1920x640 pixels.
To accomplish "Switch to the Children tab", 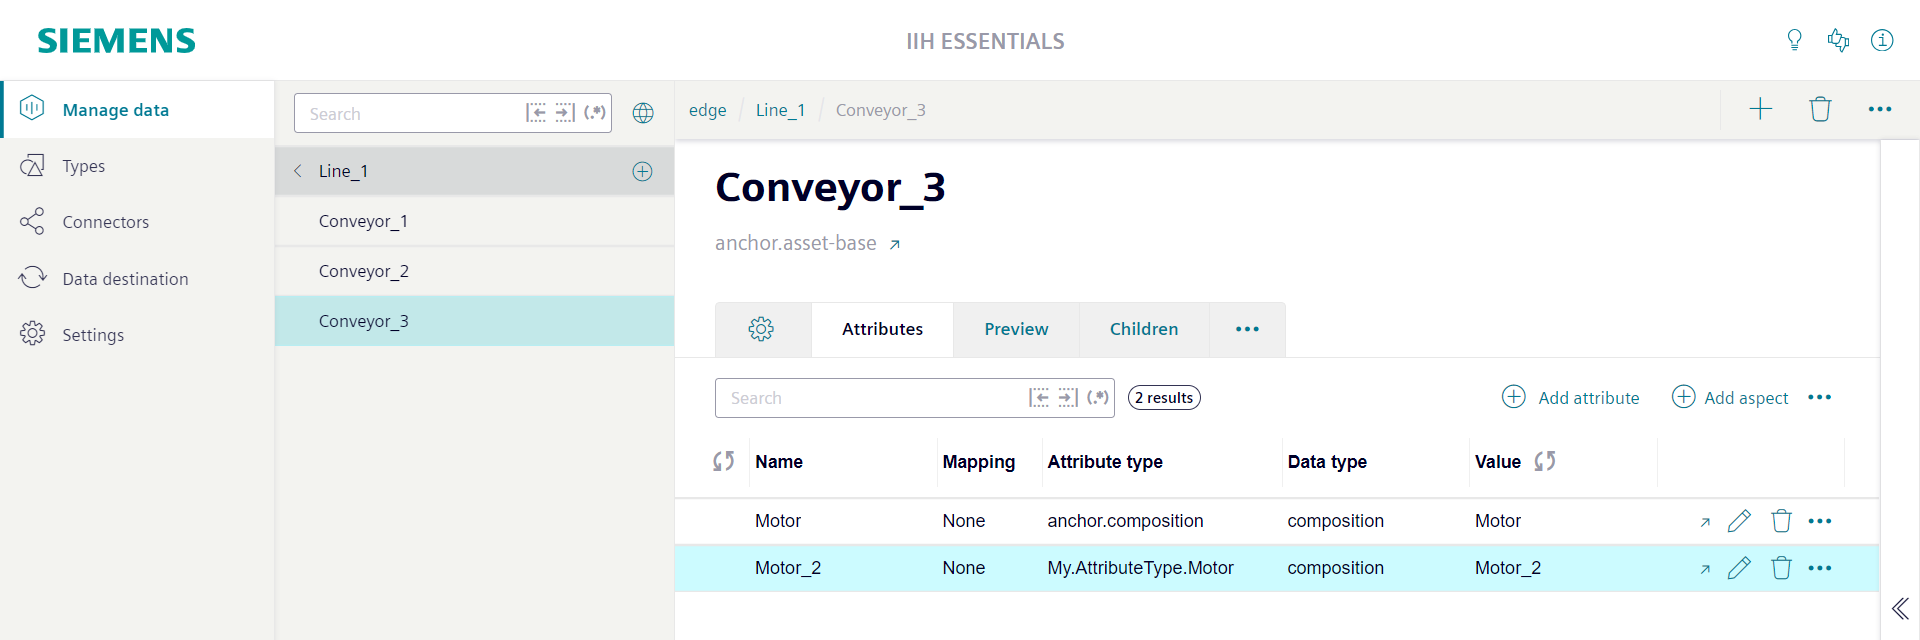I will [1144, 329].
